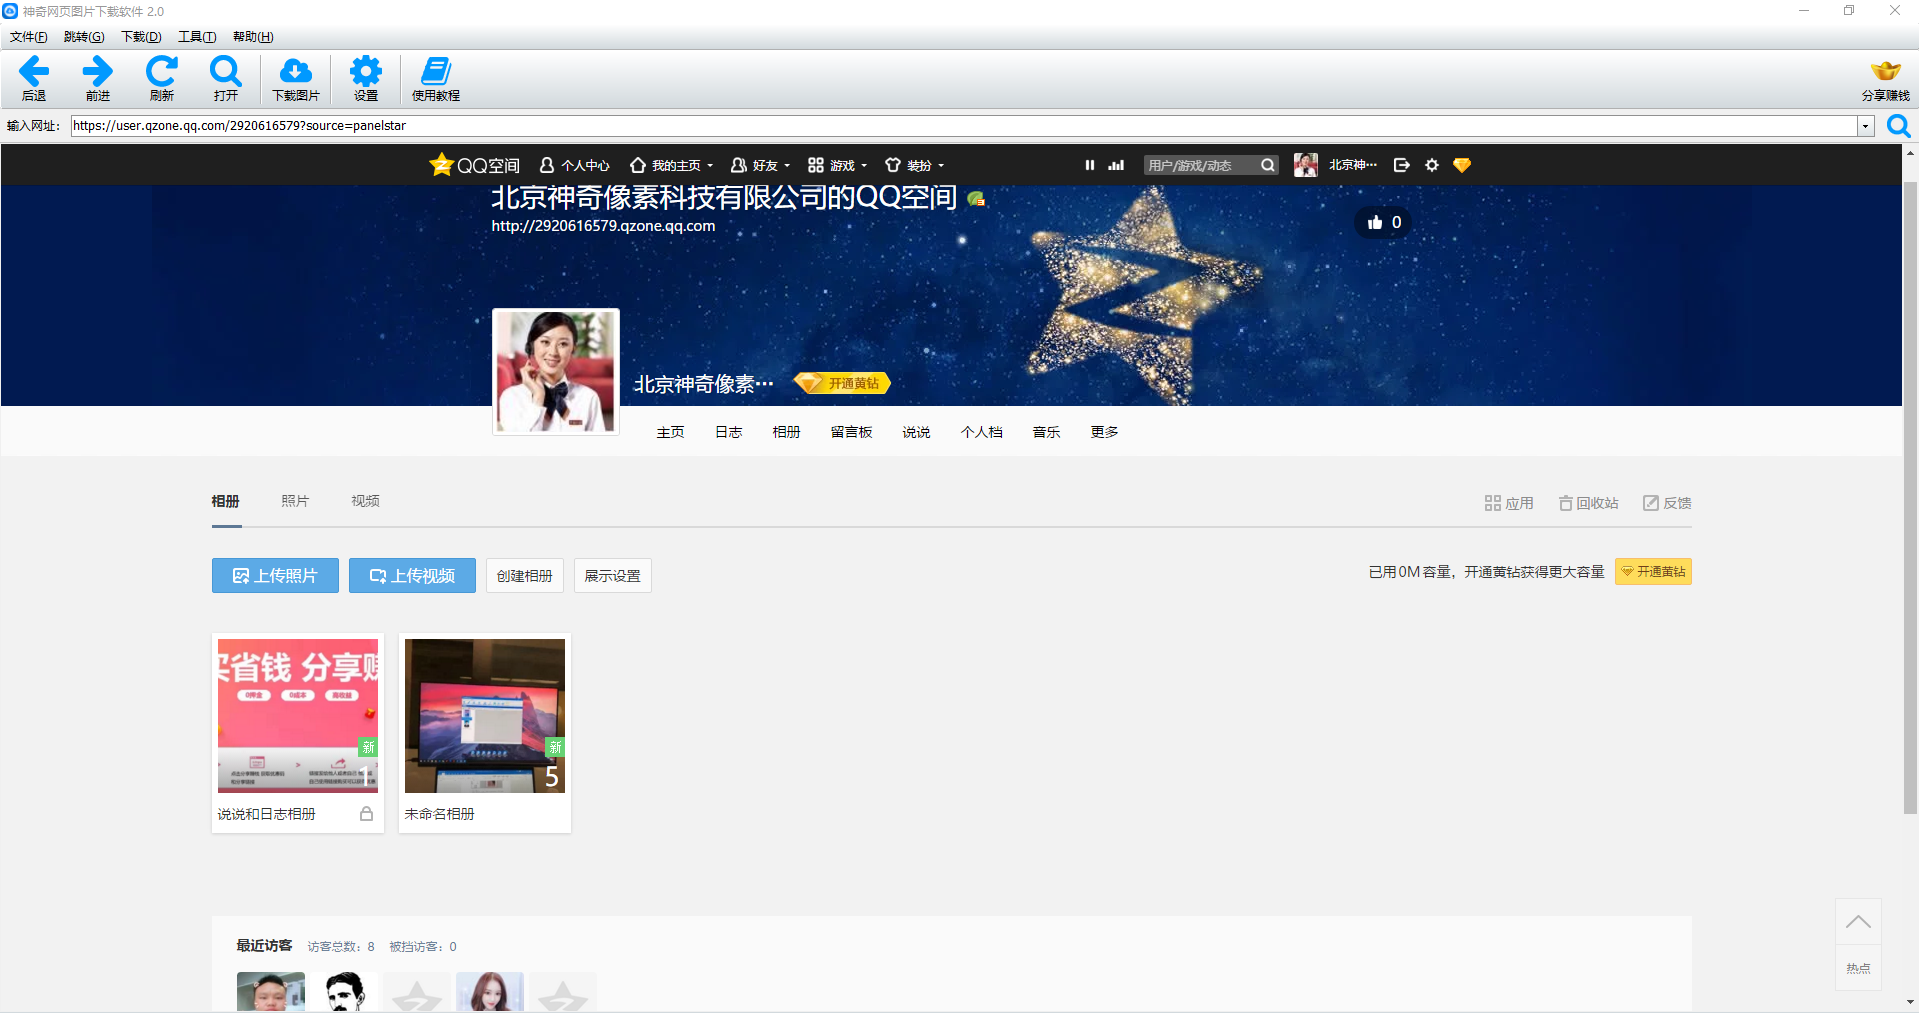Switch to 照片 sub-tab
The image size is (1919, 1013).
pyautogui.click(x=295, y=501)
